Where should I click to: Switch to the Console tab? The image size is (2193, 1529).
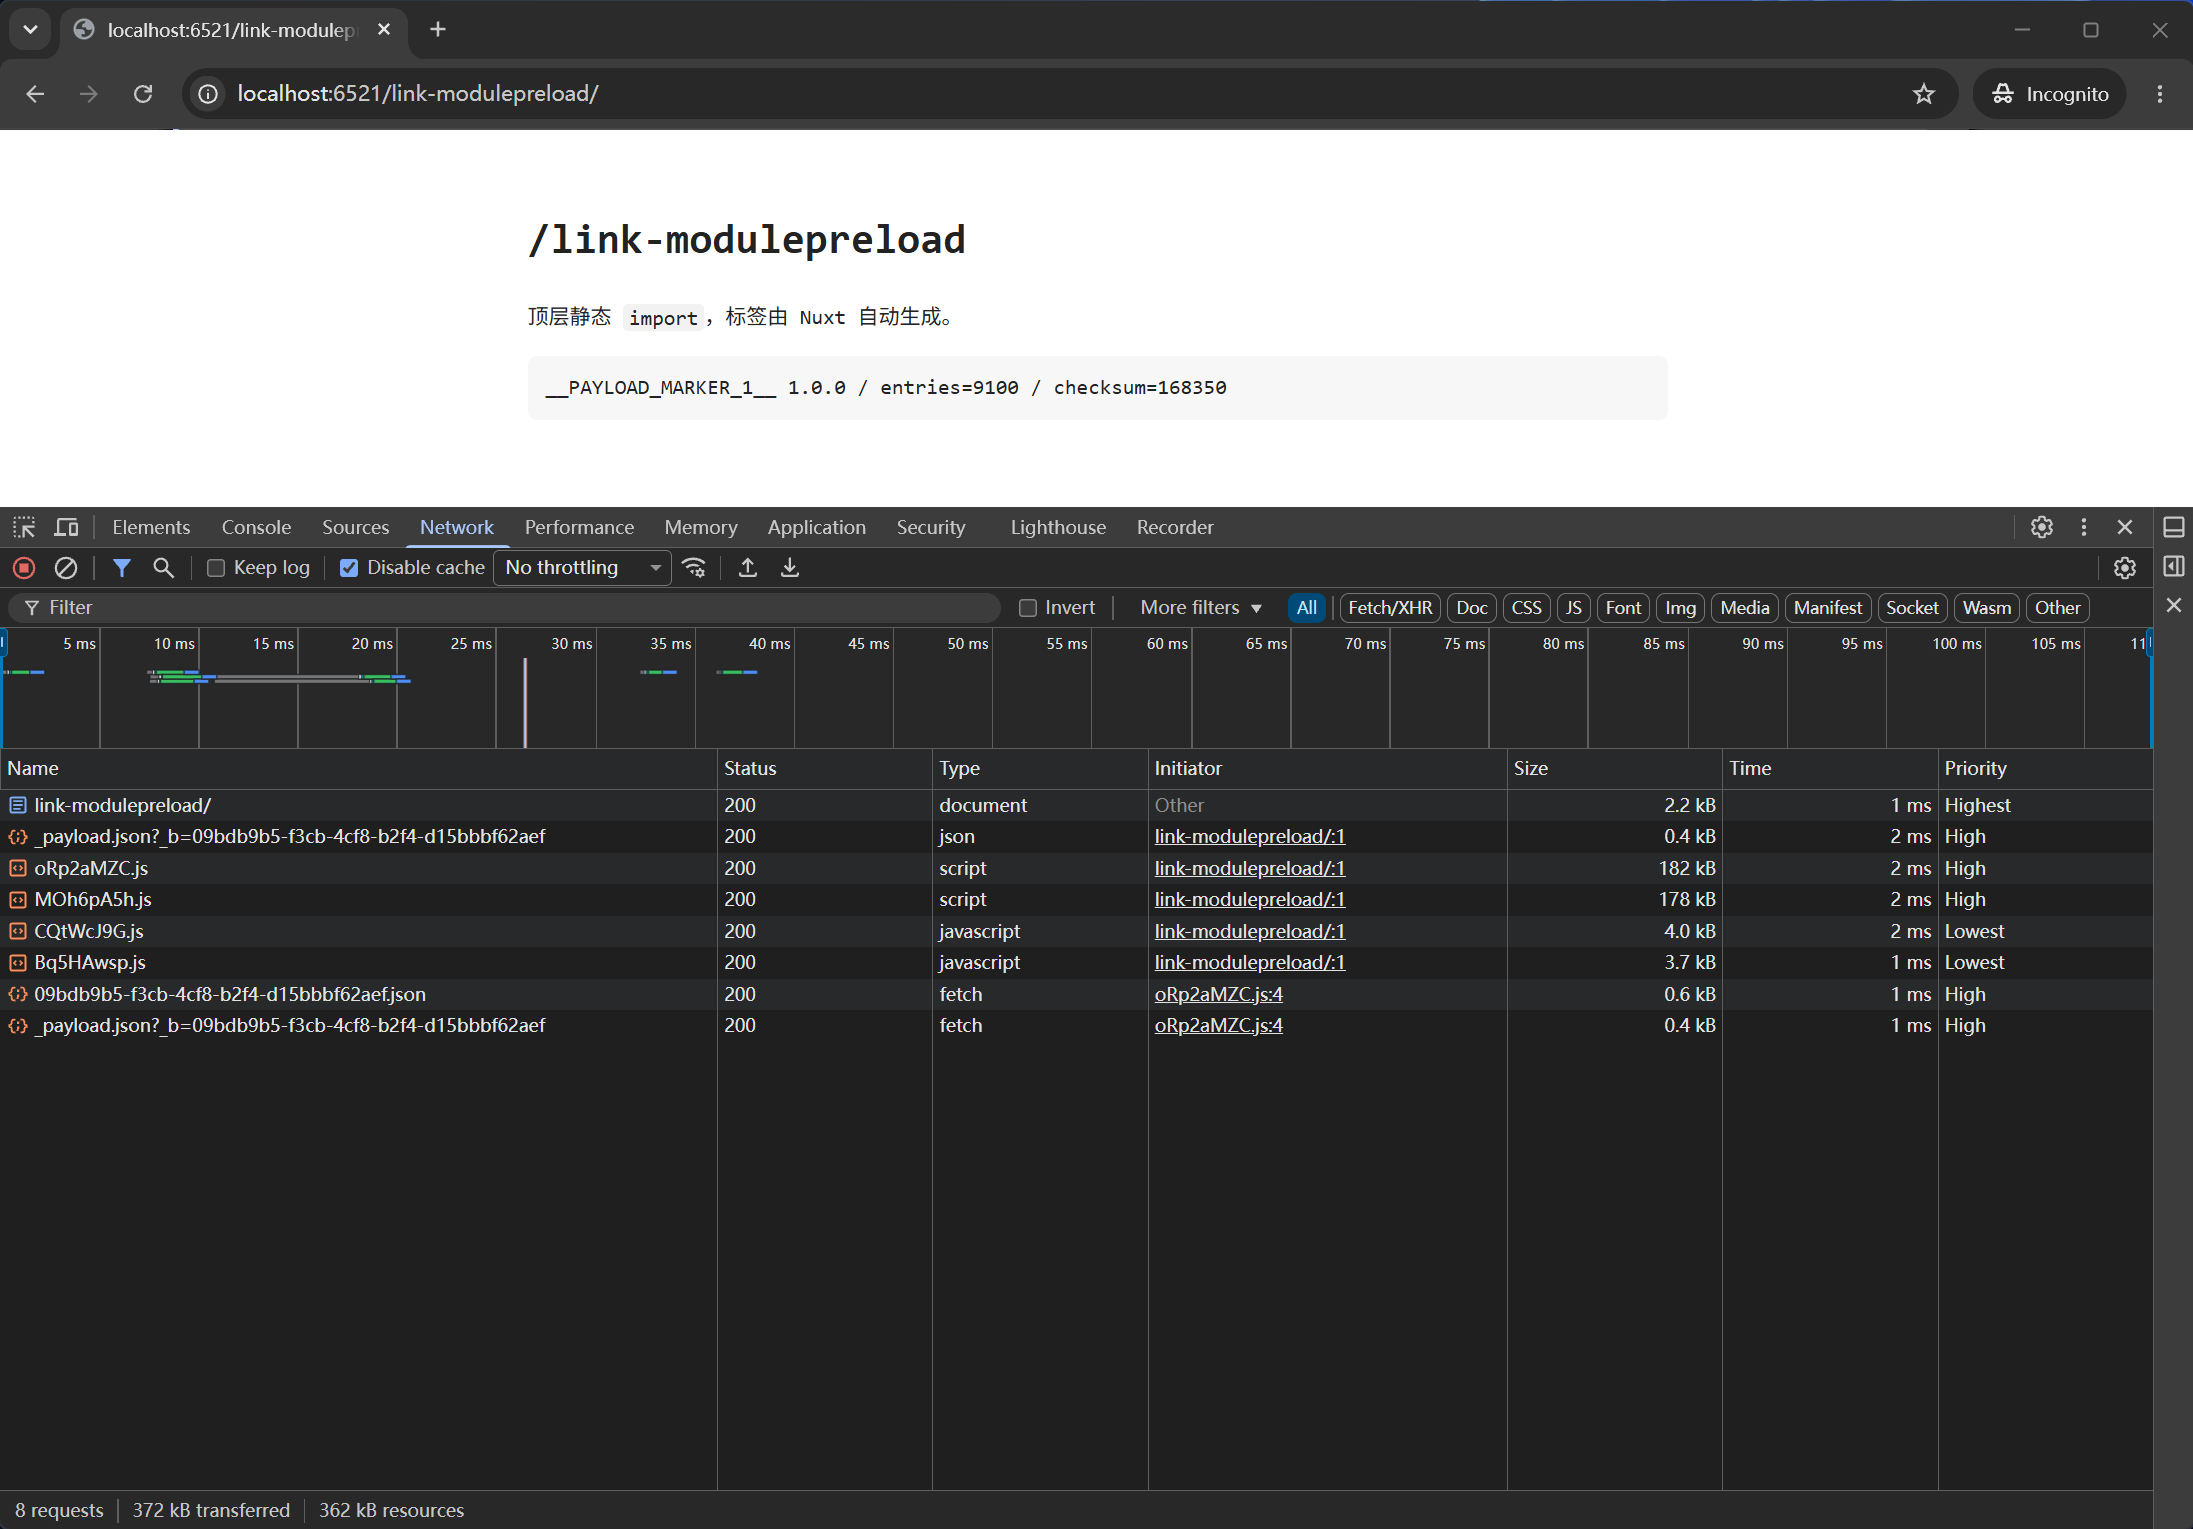pos(256,527)
